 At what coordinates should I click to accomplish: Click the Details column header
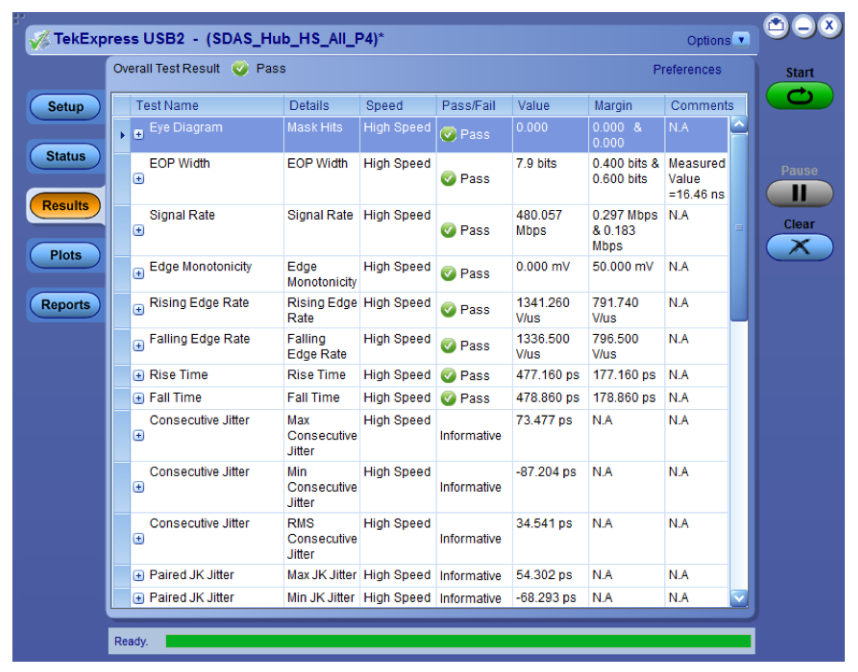coord(322,106)
